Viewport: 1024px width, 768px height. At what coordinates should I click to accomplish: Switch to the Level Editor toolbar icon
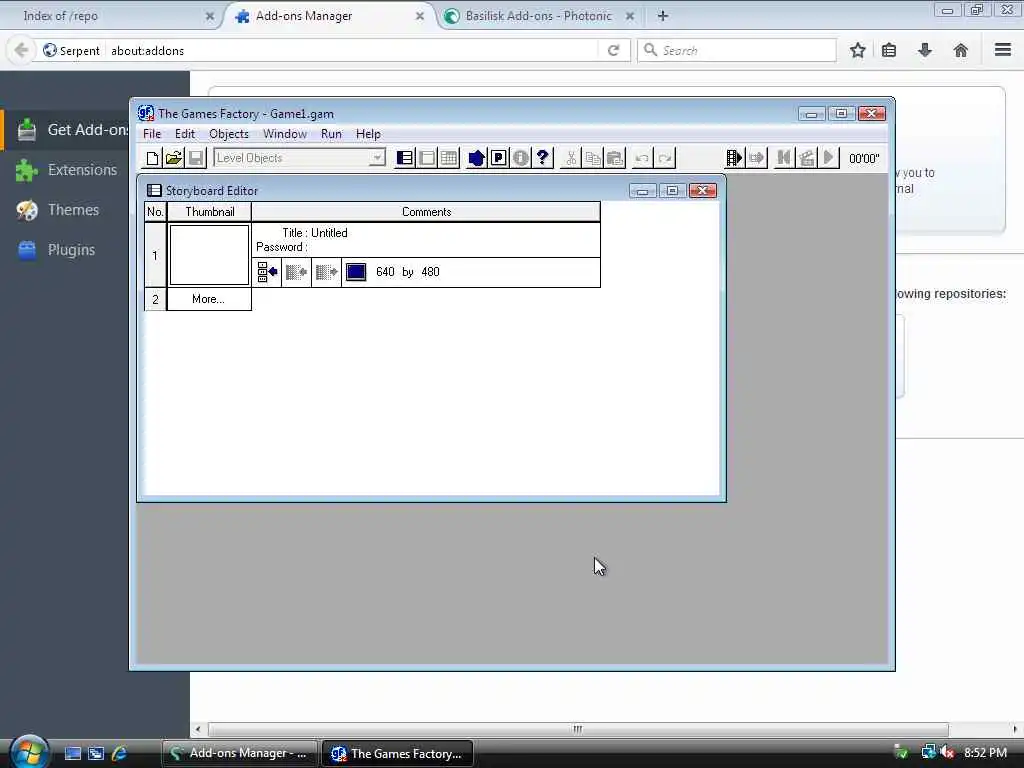tap(427, 158)
